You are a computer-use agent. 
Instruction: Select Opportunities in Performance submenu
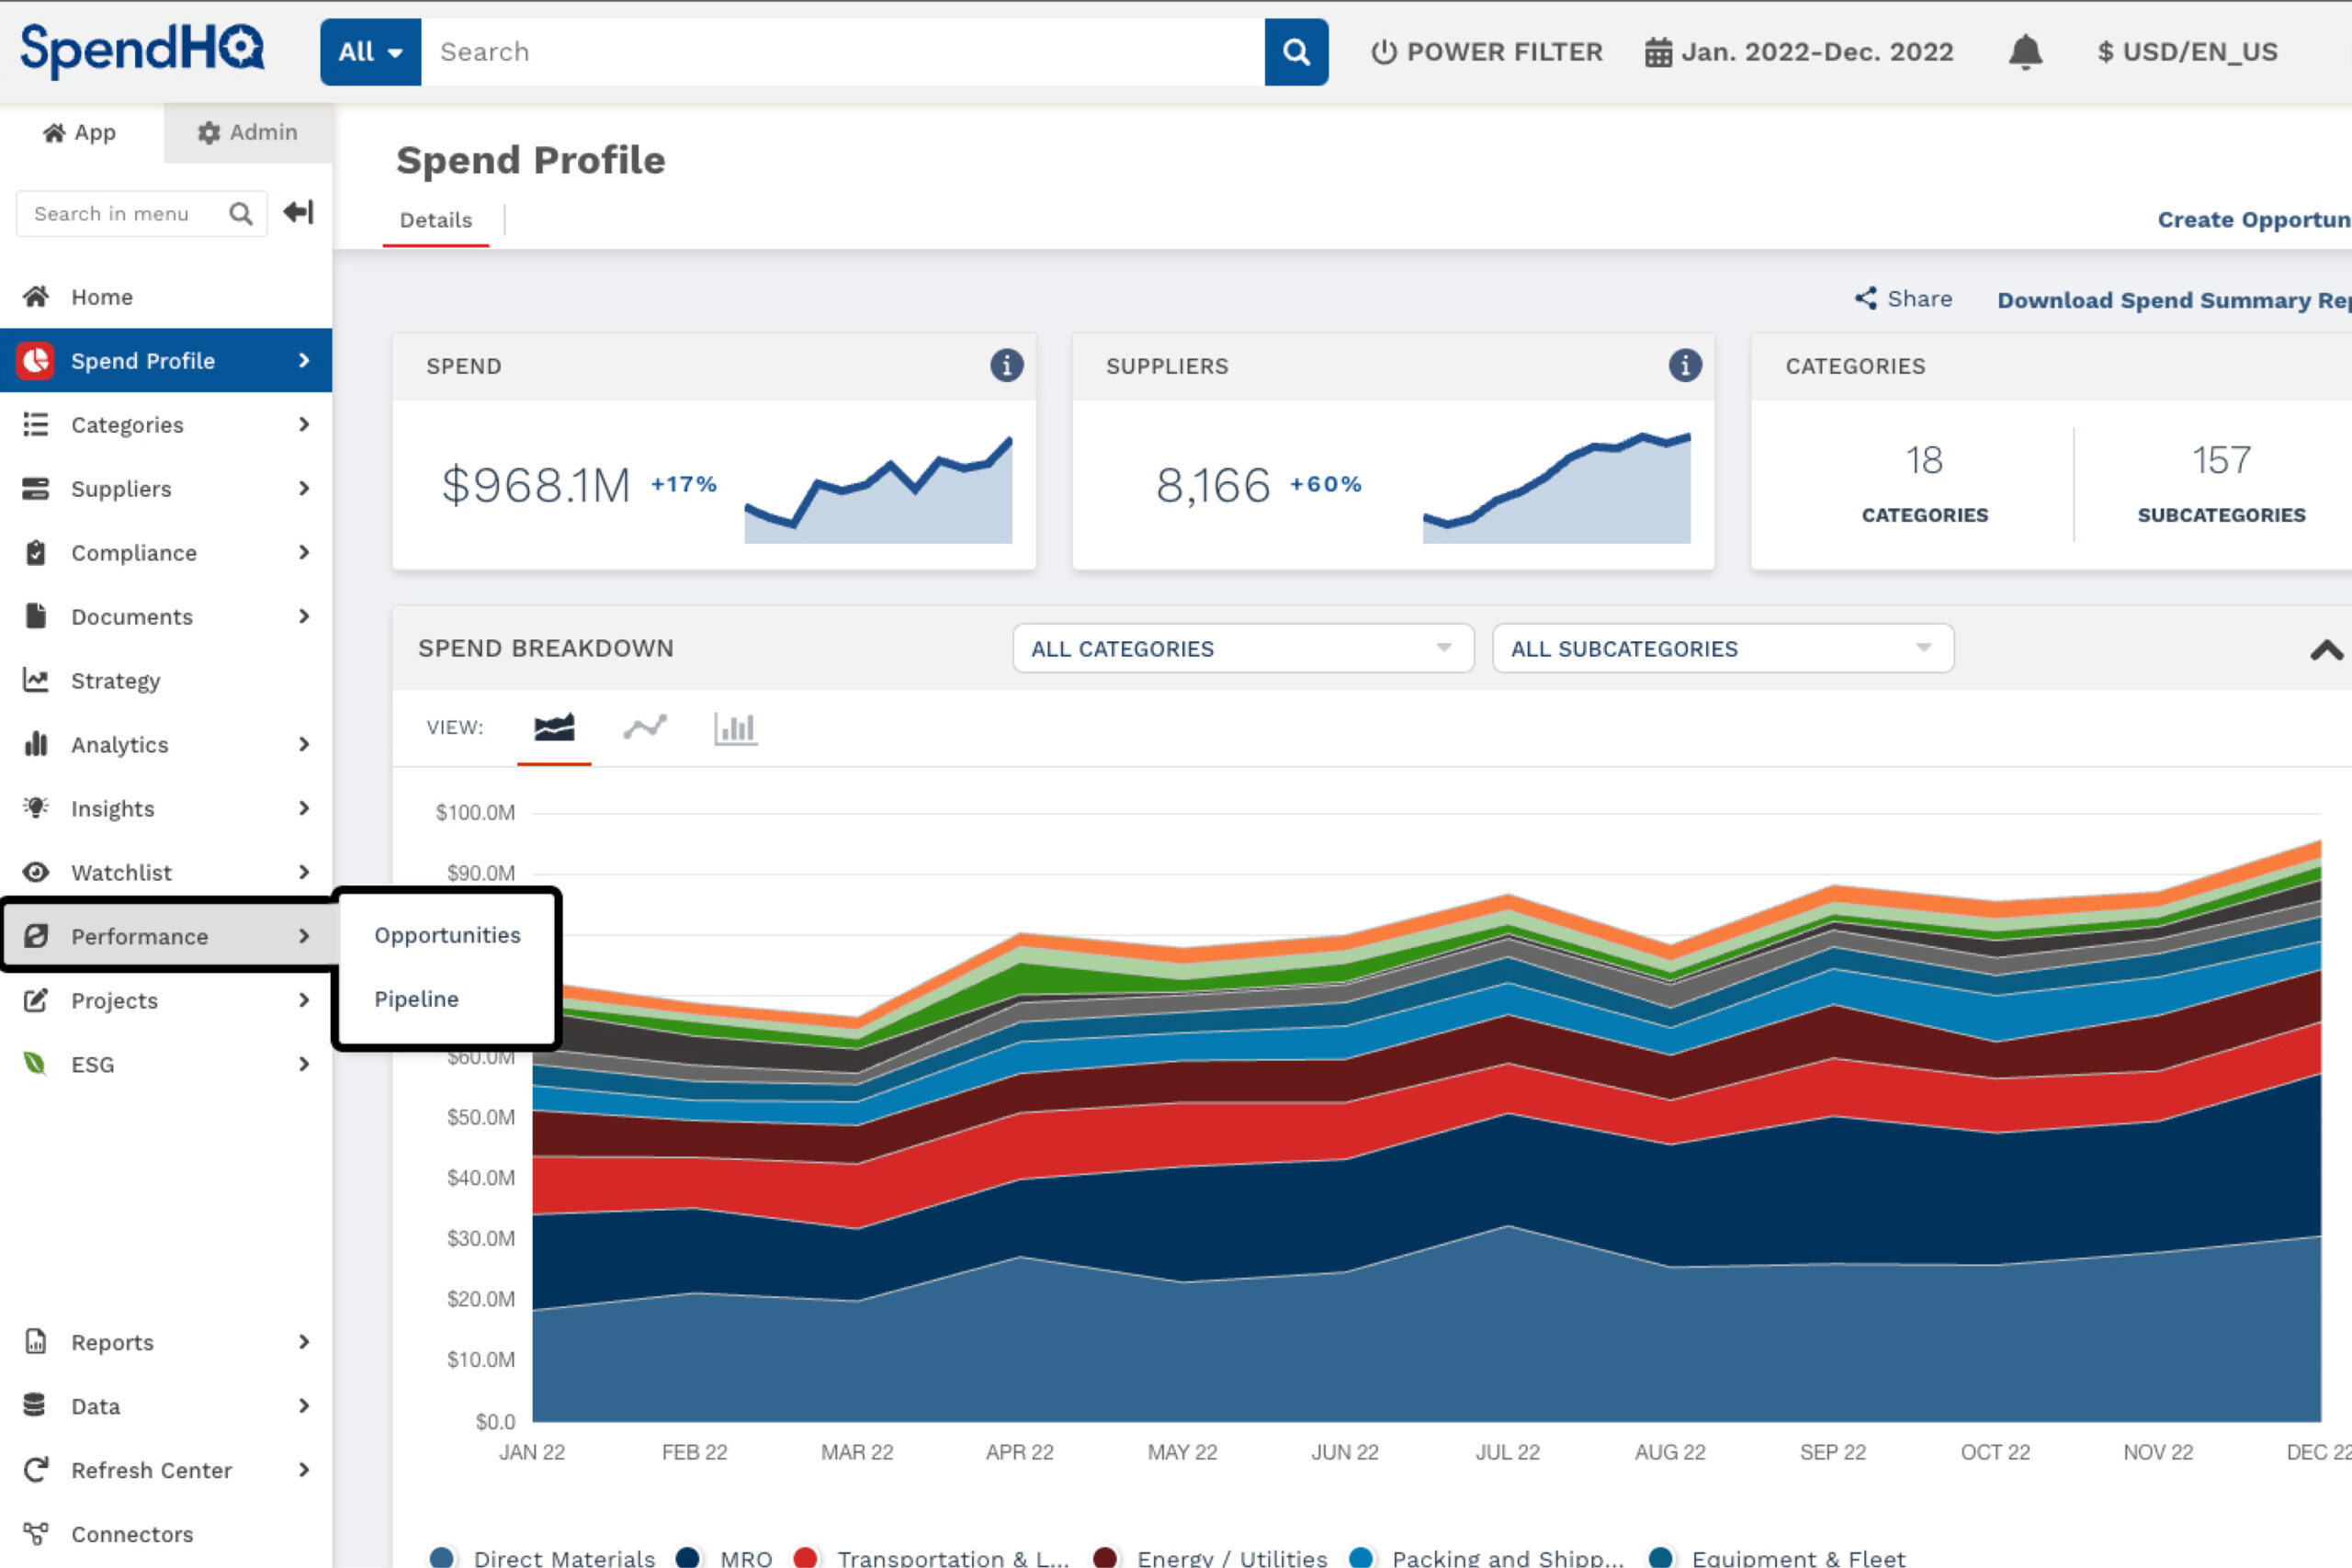447,935
